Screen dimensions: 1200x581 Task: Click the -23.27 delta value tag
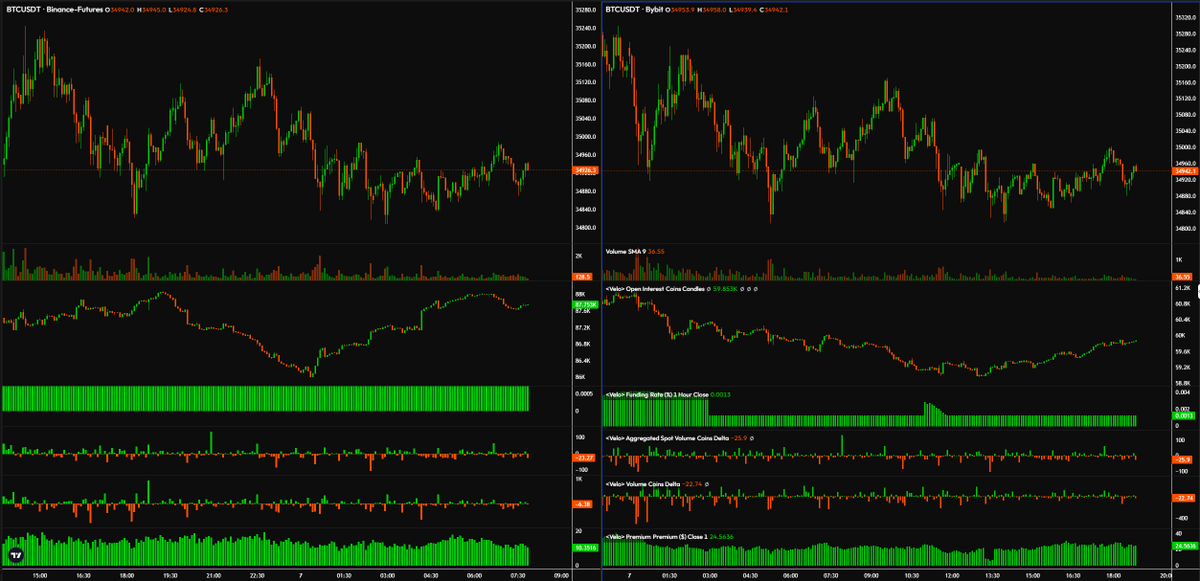[x=586, y=457]
